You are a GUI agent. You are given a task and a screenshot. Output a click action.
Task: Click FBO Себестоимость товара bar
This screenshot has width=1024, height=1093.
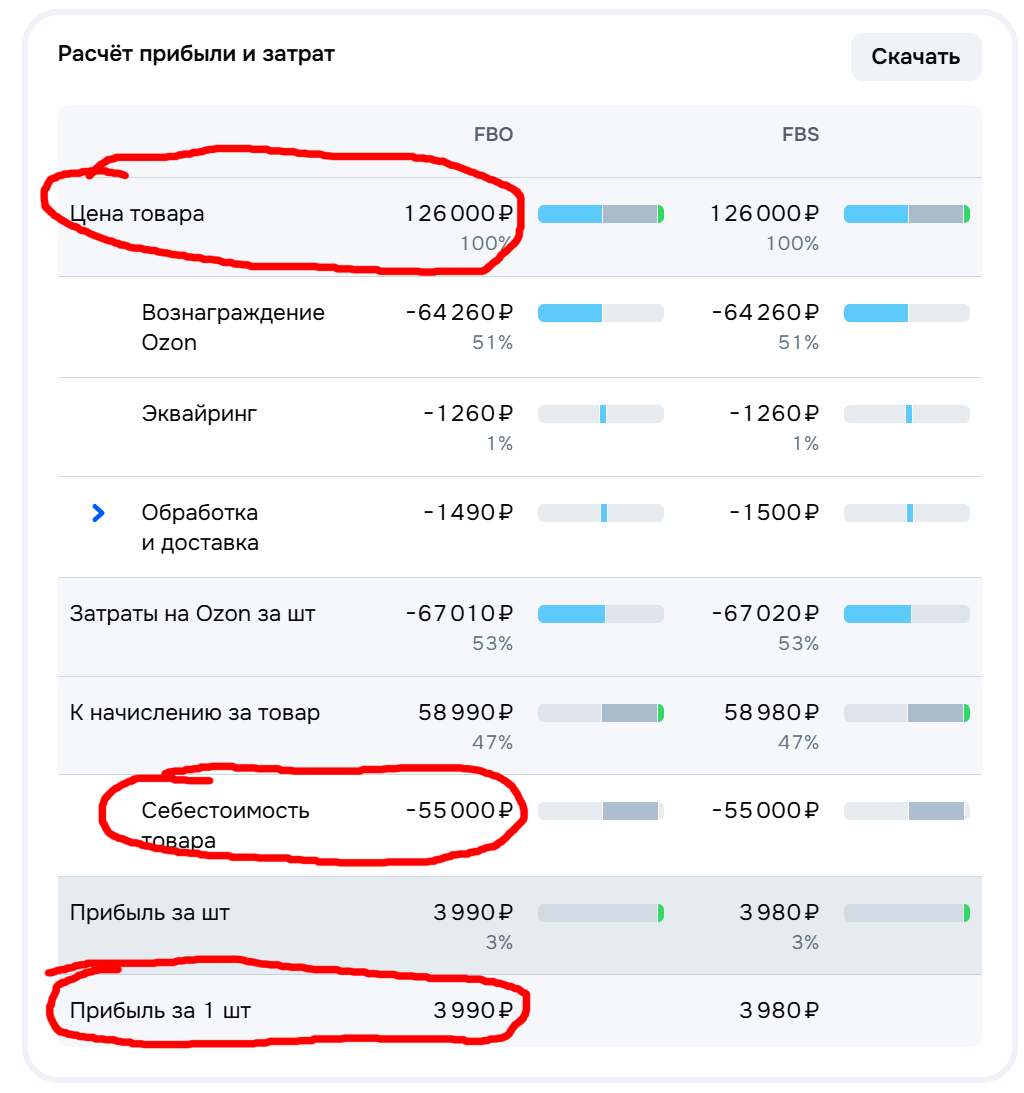click(601, 811)
